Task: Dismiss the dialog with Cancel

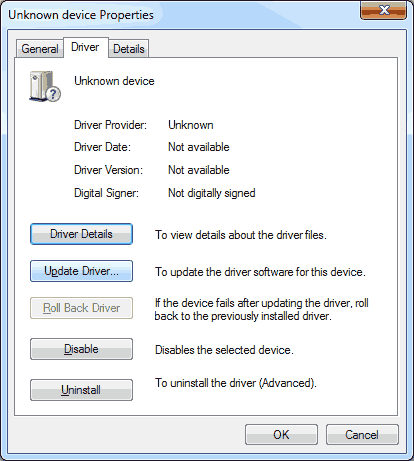Action: tap(362, 435)
